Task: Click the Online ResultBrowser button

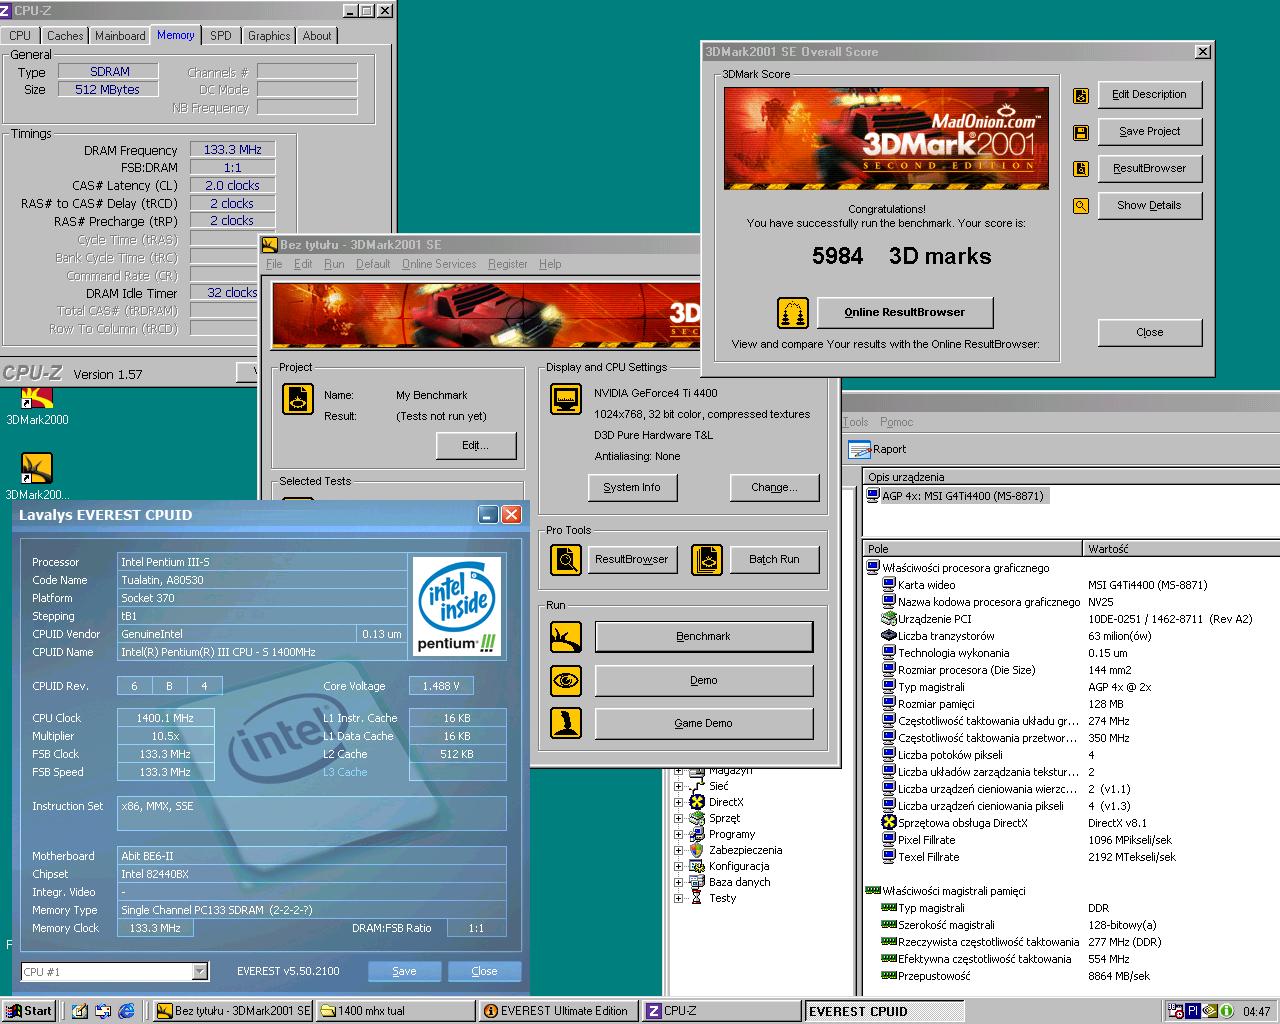Action: [905, 313]
